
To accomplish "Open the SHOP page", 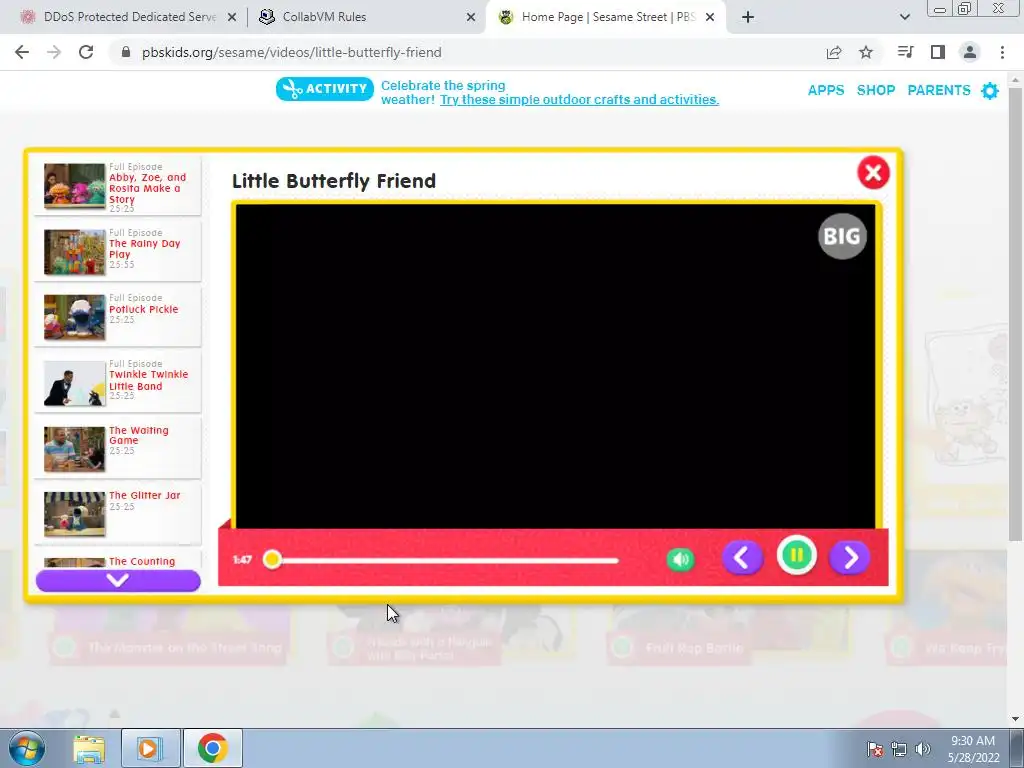I will [876, 90].
